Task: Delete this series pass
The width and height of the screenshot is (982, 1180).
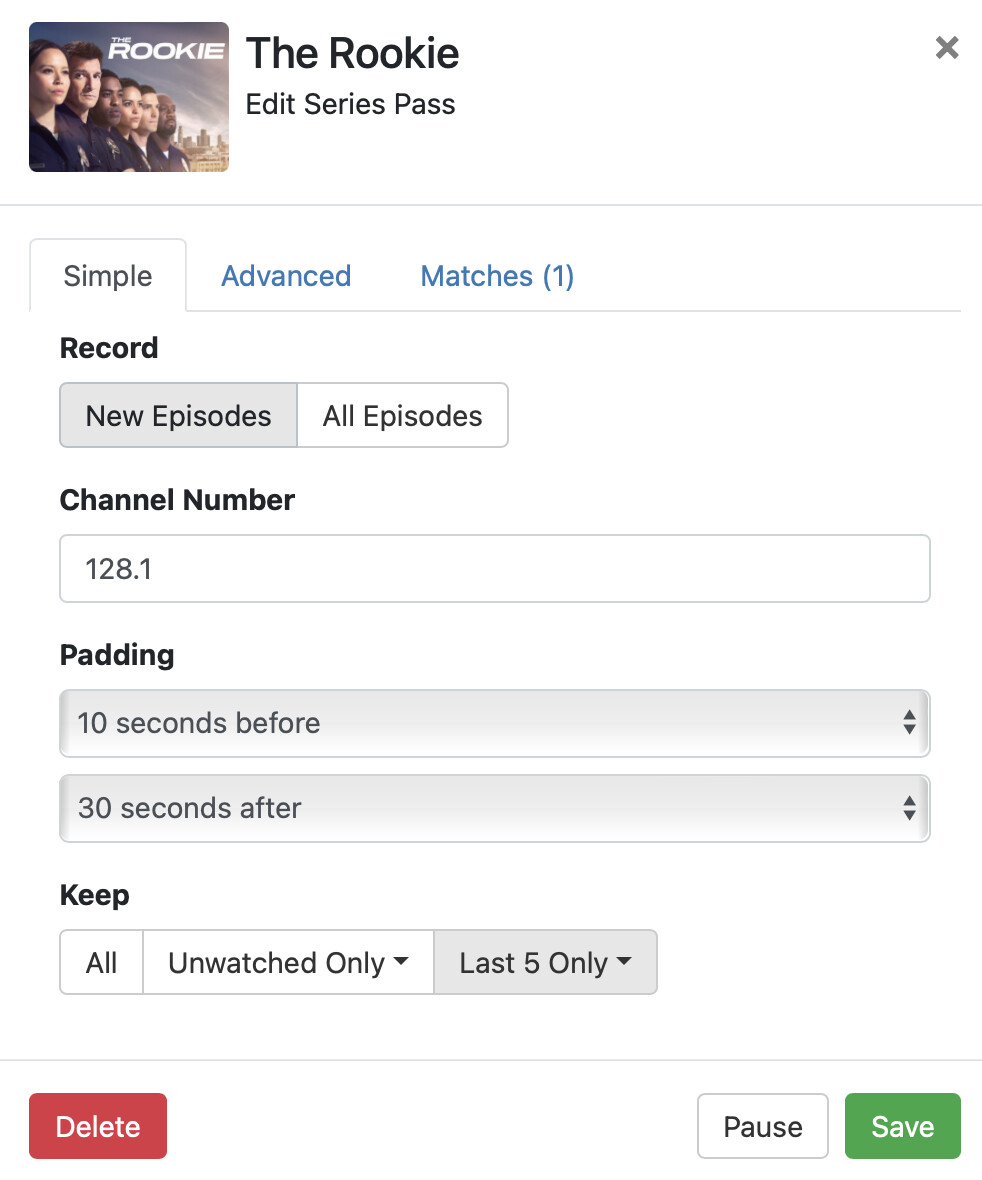Action: coord(98,1127)
